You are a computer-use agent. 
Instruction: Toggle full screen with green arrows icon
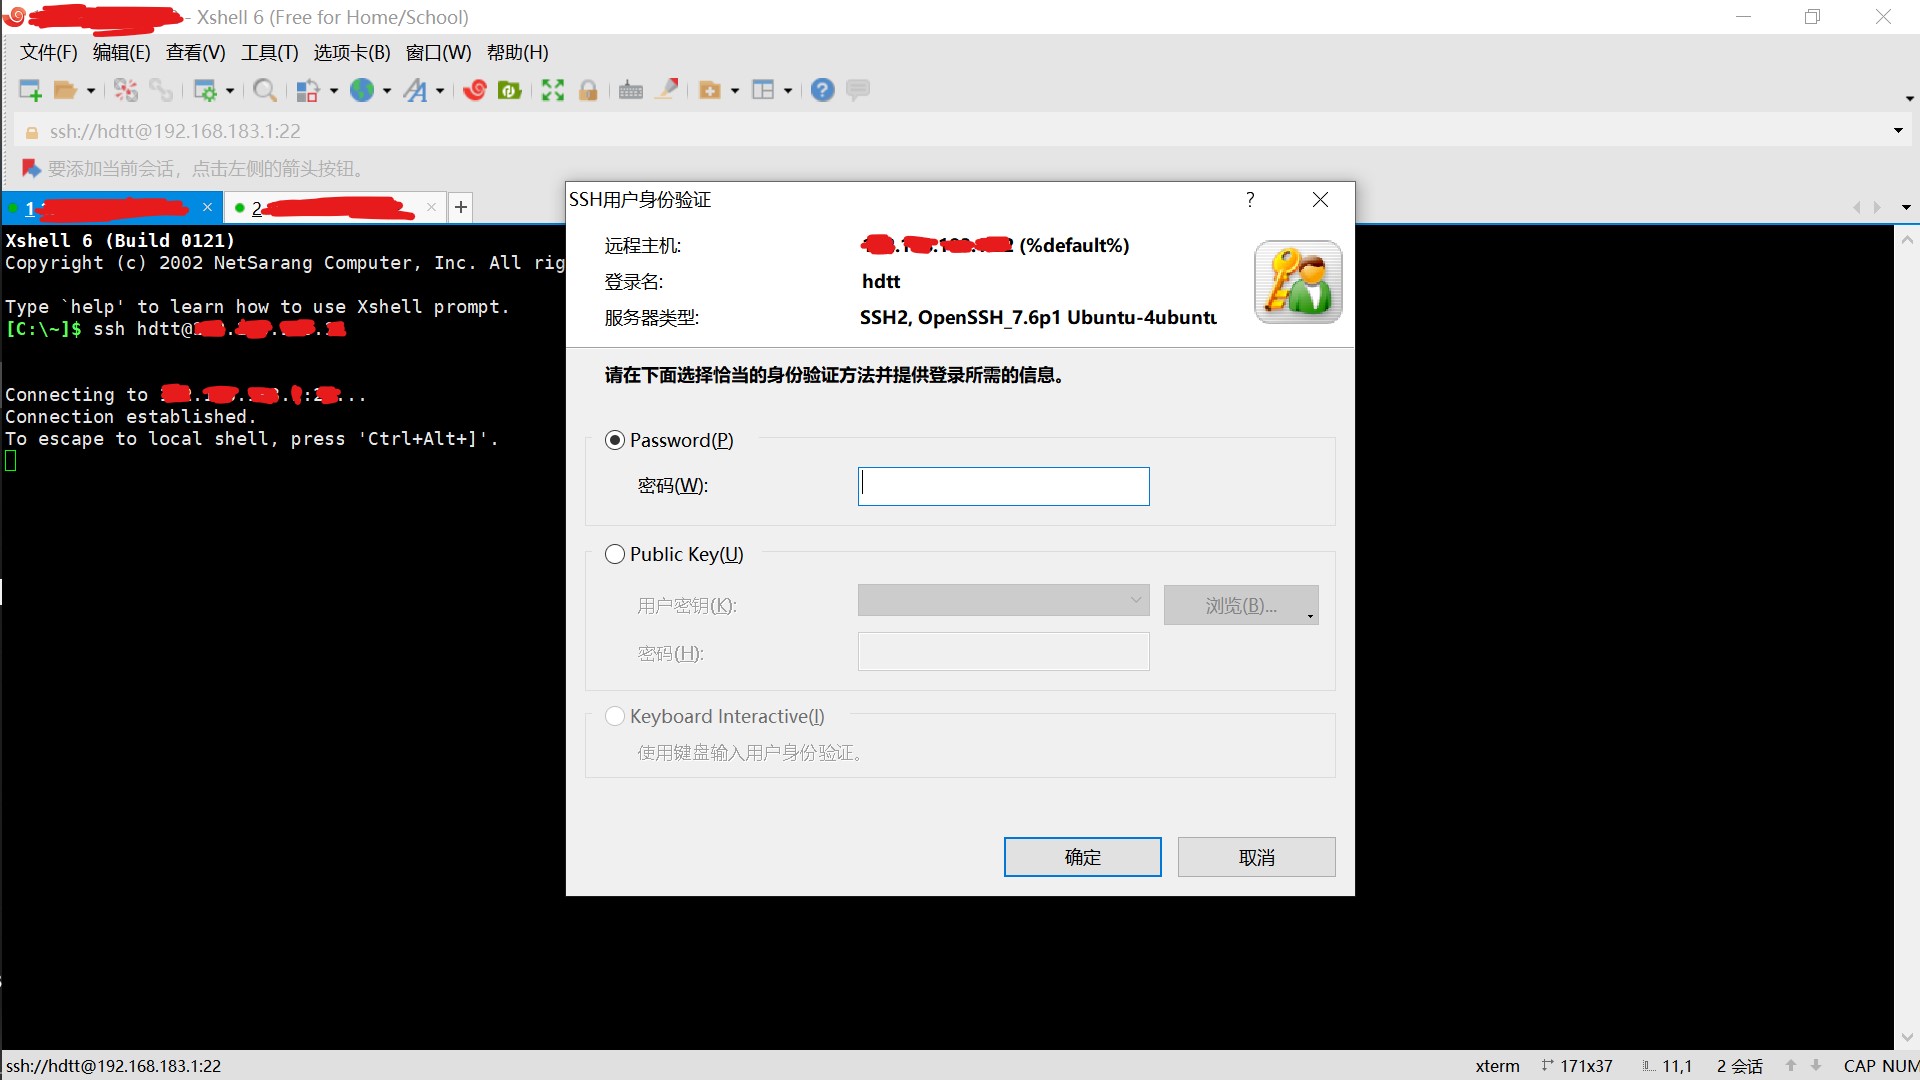[x=553, y=90]
